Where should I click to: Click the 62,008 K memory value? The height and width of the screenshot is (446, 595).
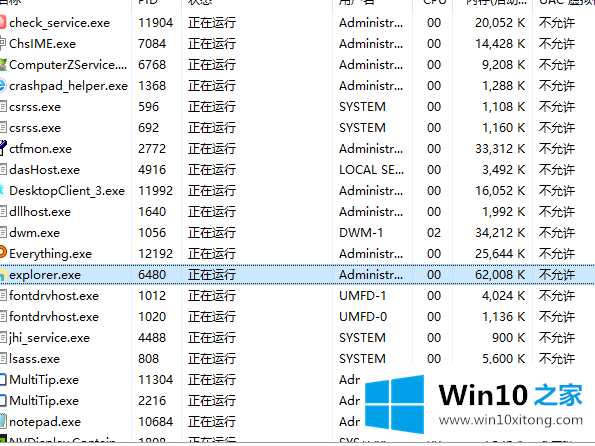(500, 275)
